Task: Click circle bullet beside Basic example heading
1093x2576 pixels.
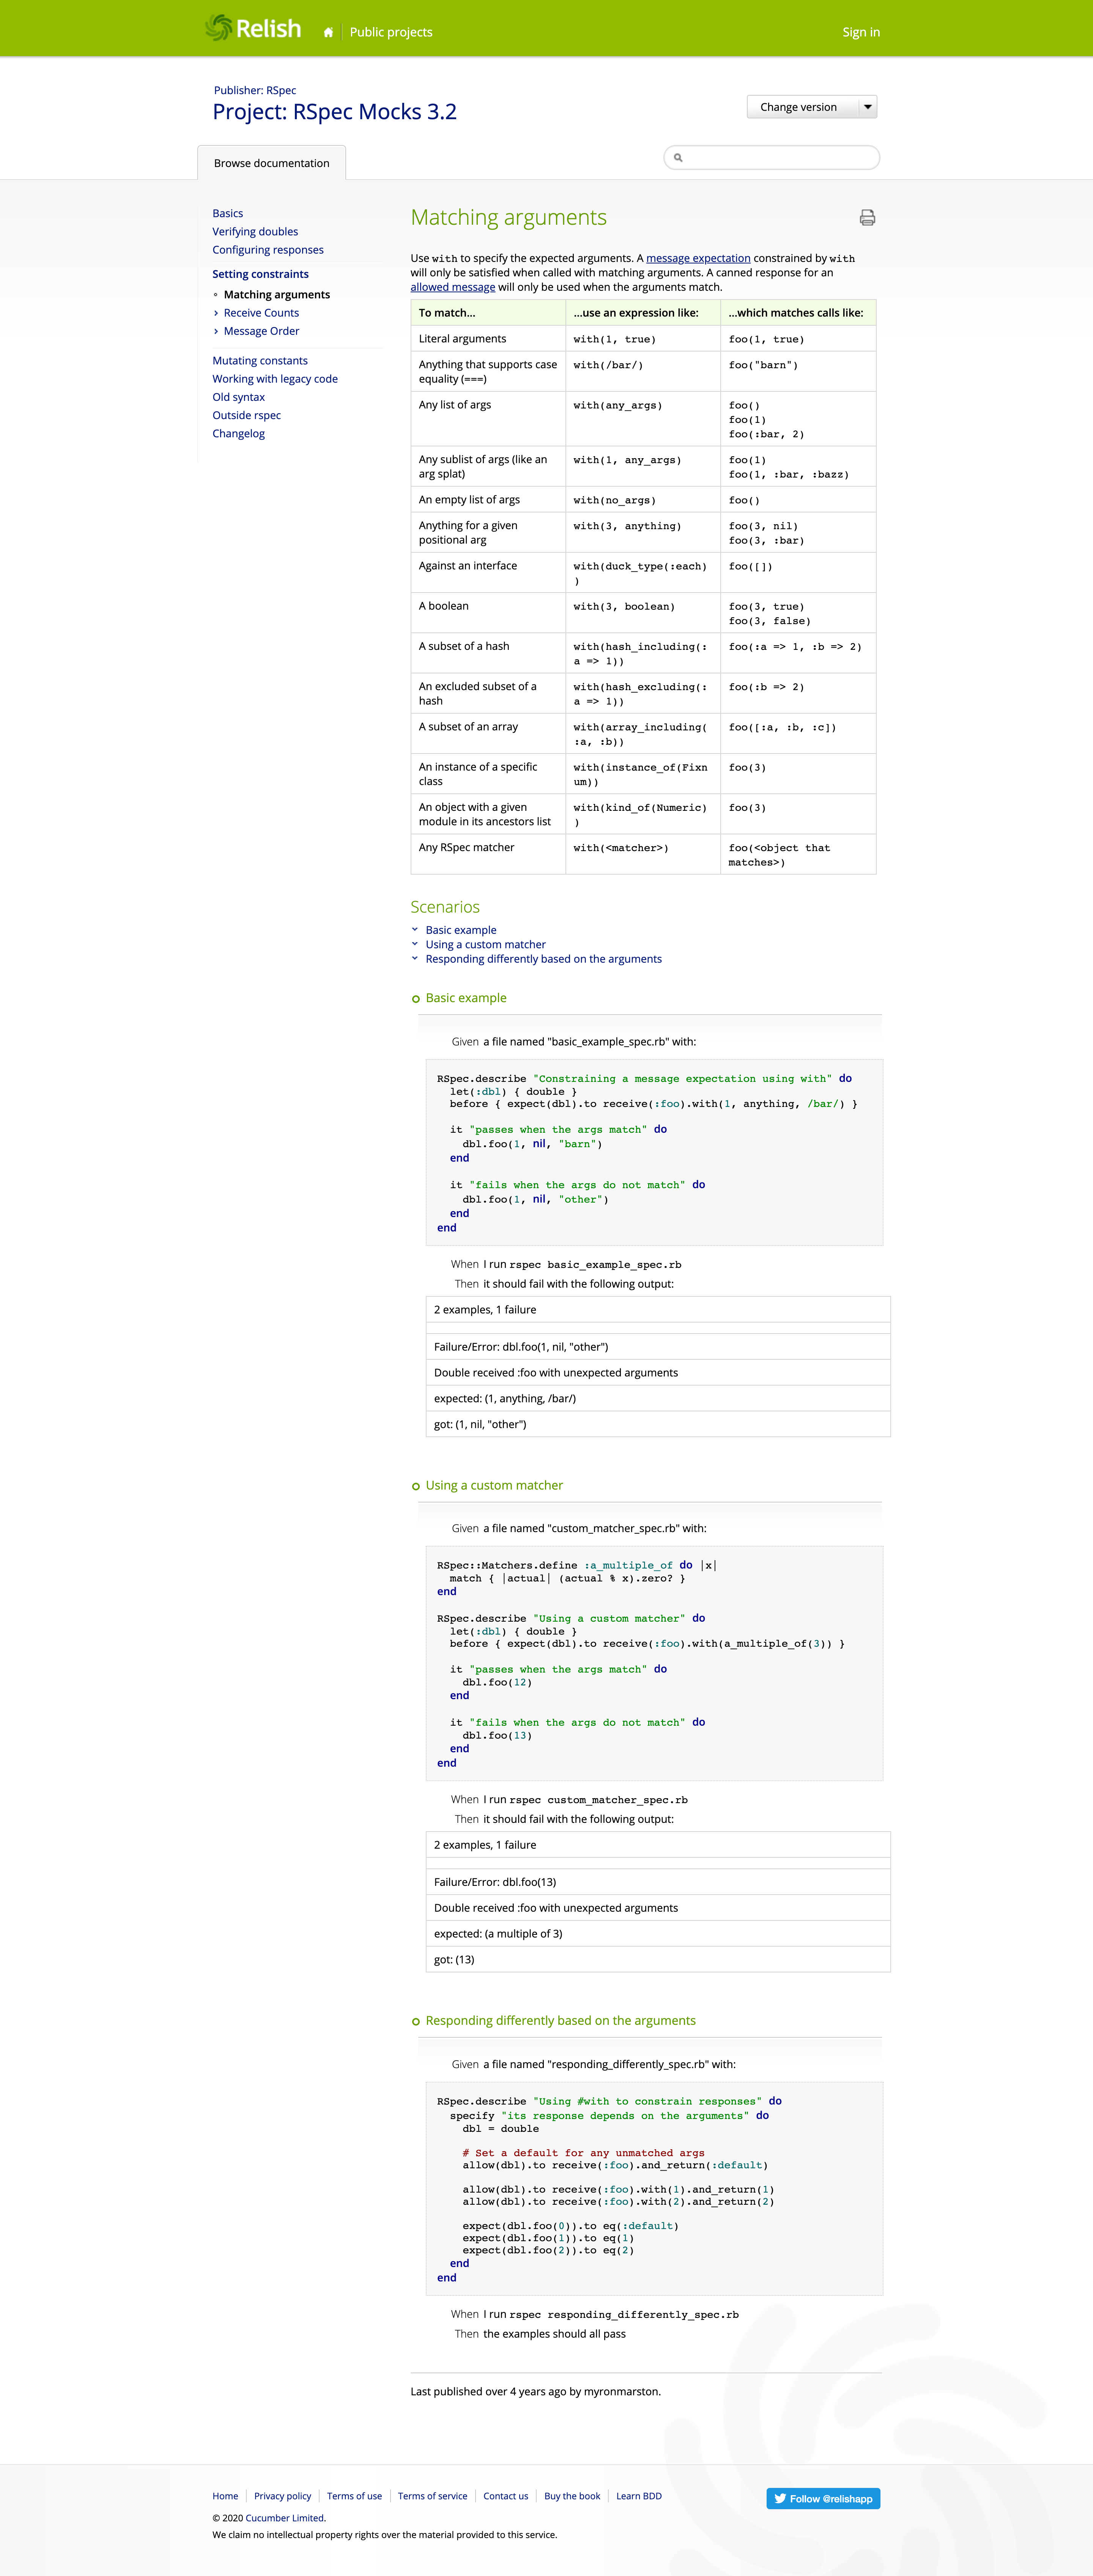Action: point(416,999)
